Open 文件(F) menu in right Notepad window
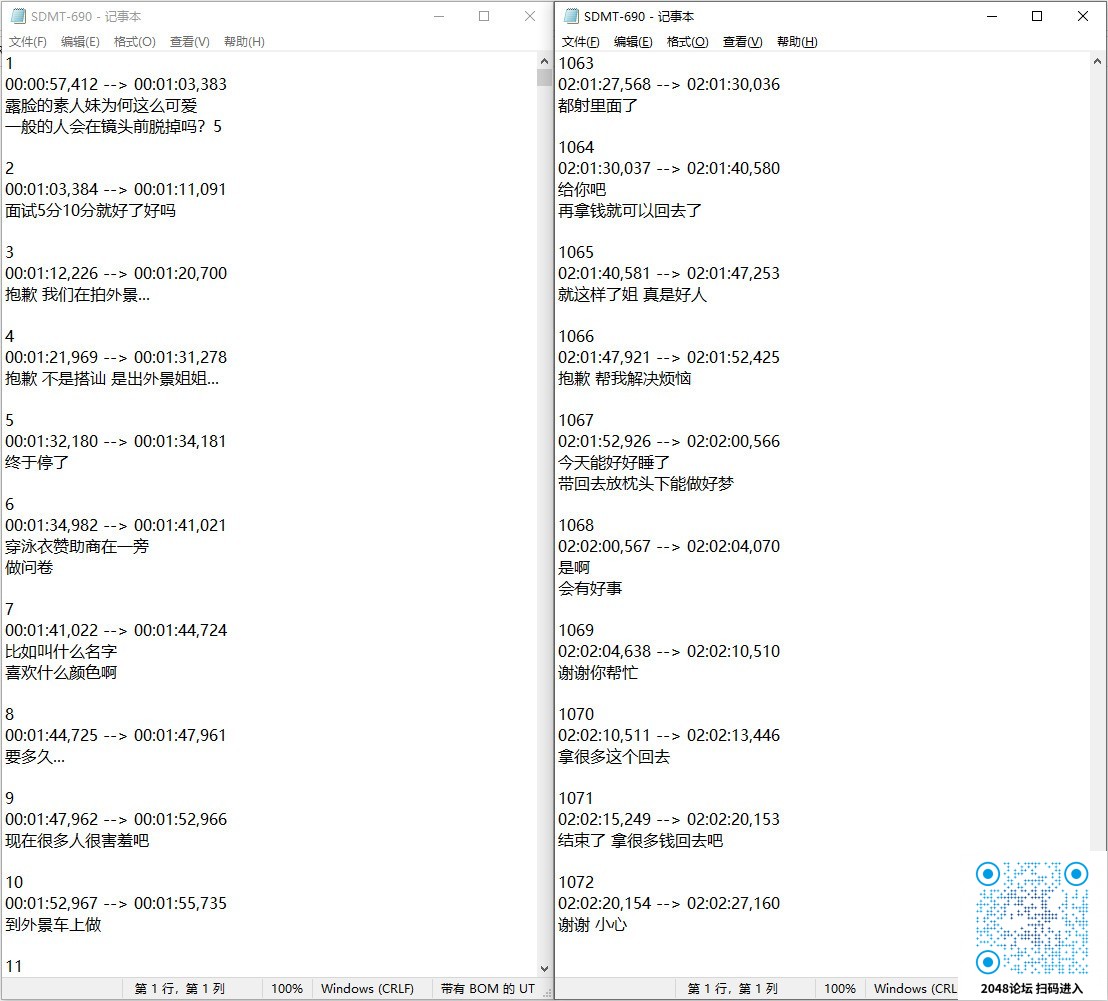 click(580, 42)
